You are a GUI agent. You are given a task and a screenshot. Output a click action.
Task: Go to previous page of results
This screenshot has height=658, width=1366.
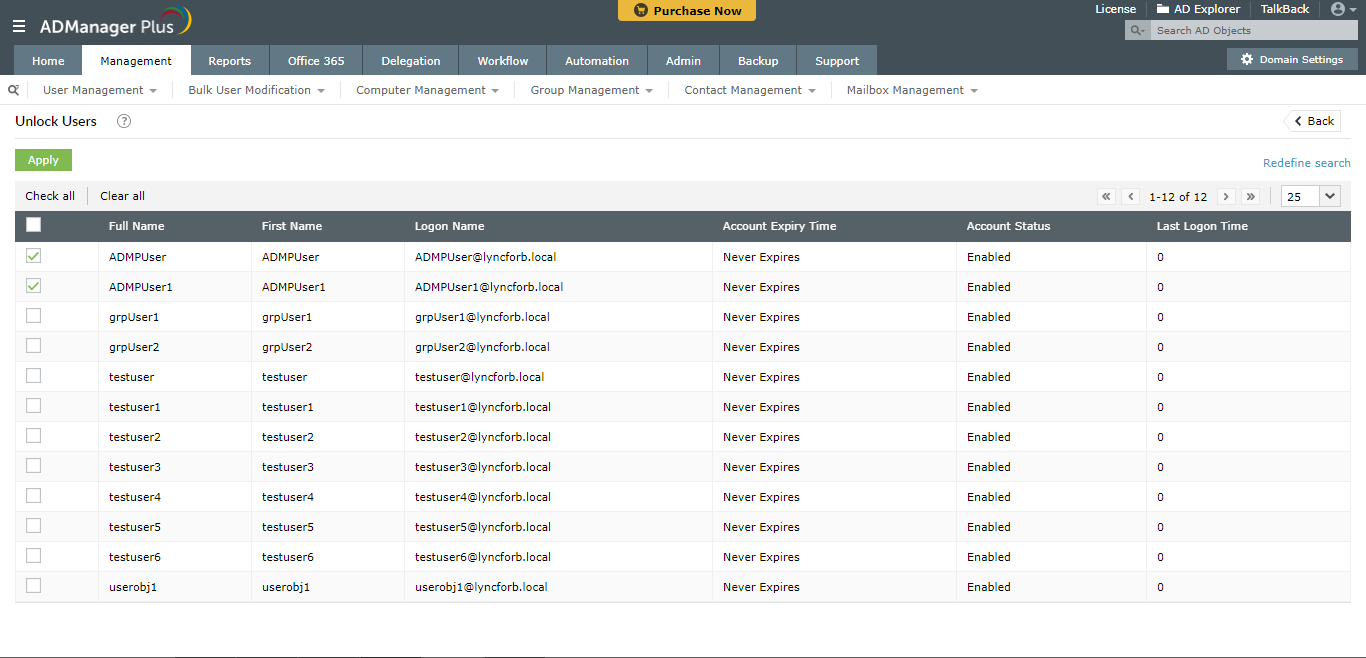[x=1131, y=197]
